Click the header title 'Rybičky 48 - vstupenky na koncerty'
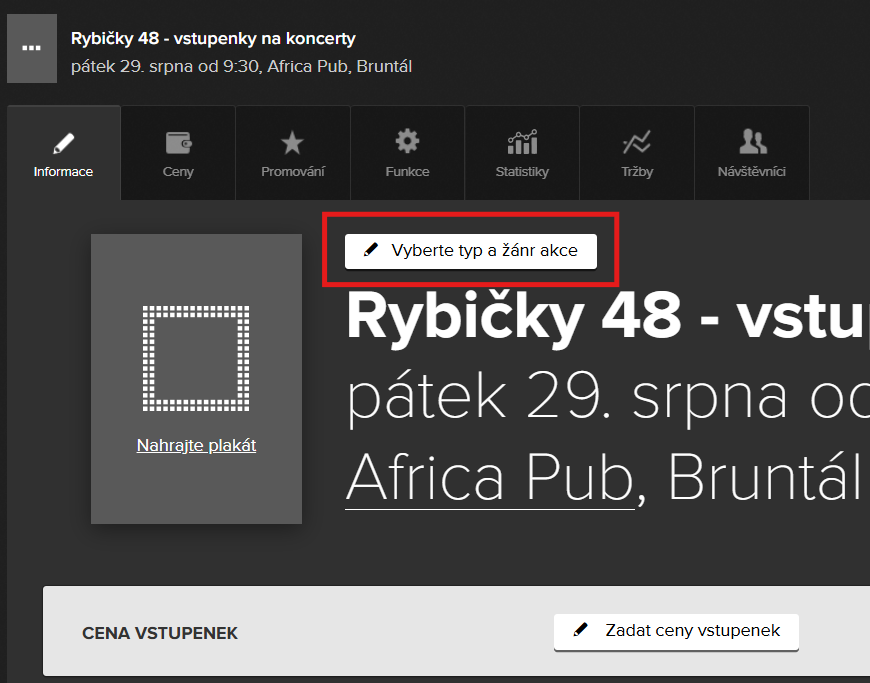Screen dimensions: 870x683 (213, 39)
